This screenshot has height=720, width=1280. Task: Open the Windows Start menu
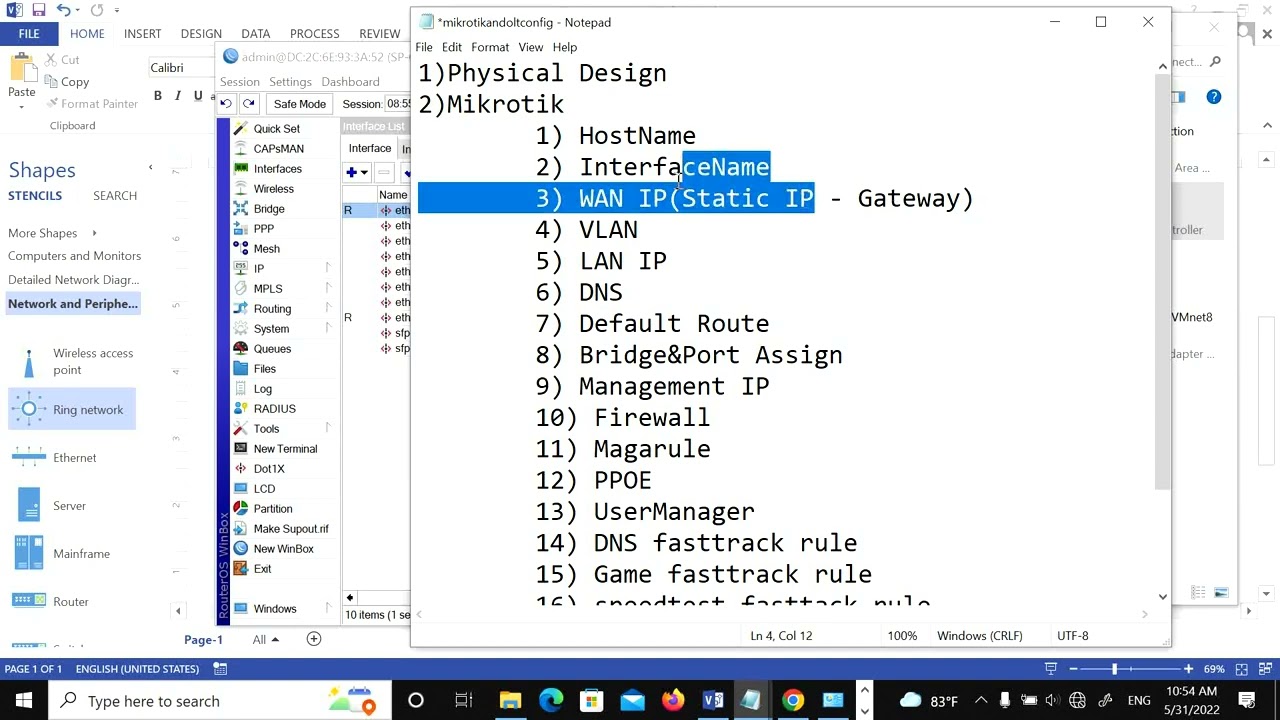[24, 701]
